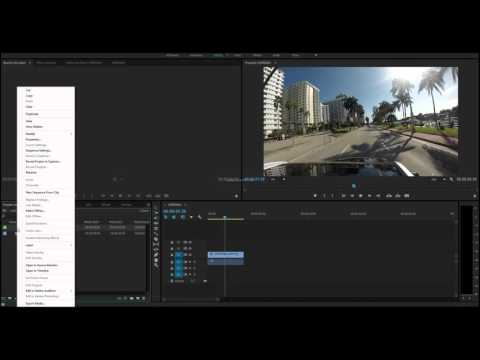Switch to the Audio Clip Mixer tab

point(83,62)
